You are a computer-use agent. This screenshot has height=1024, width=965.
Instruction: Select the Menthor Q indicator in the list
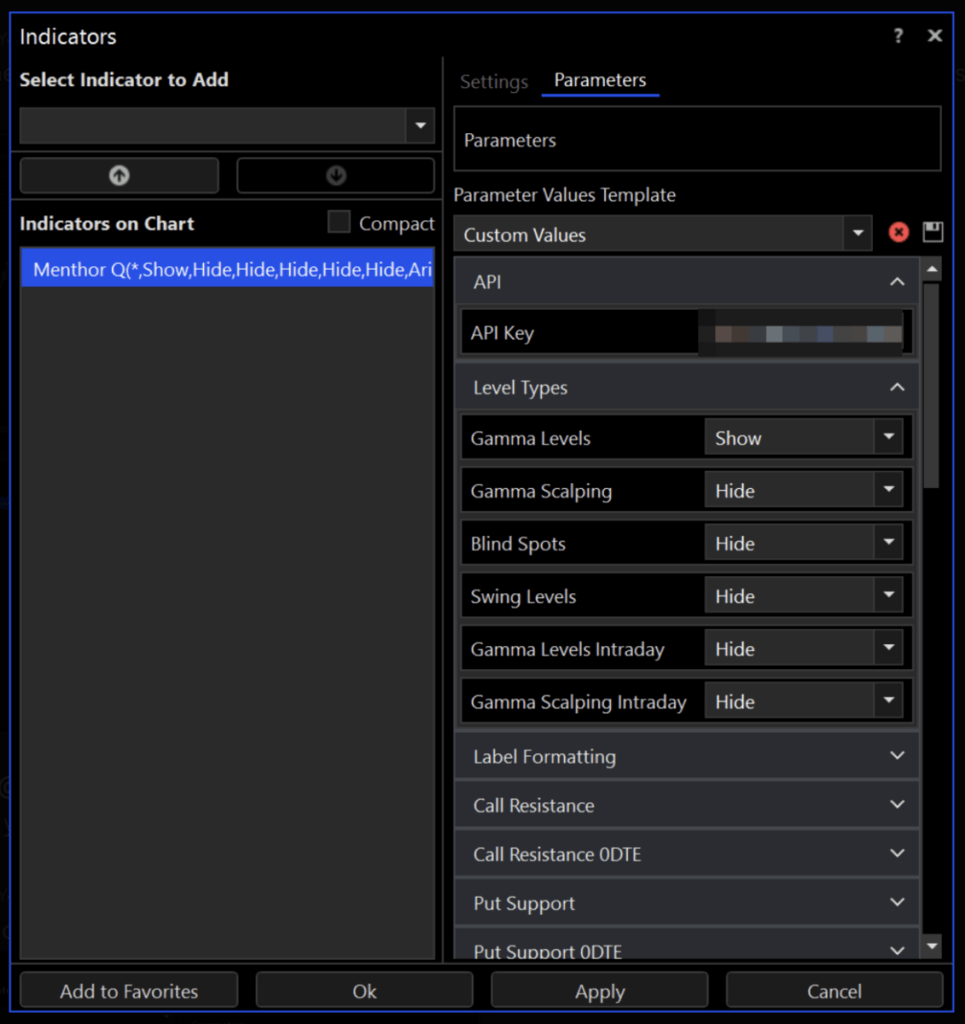227,268
